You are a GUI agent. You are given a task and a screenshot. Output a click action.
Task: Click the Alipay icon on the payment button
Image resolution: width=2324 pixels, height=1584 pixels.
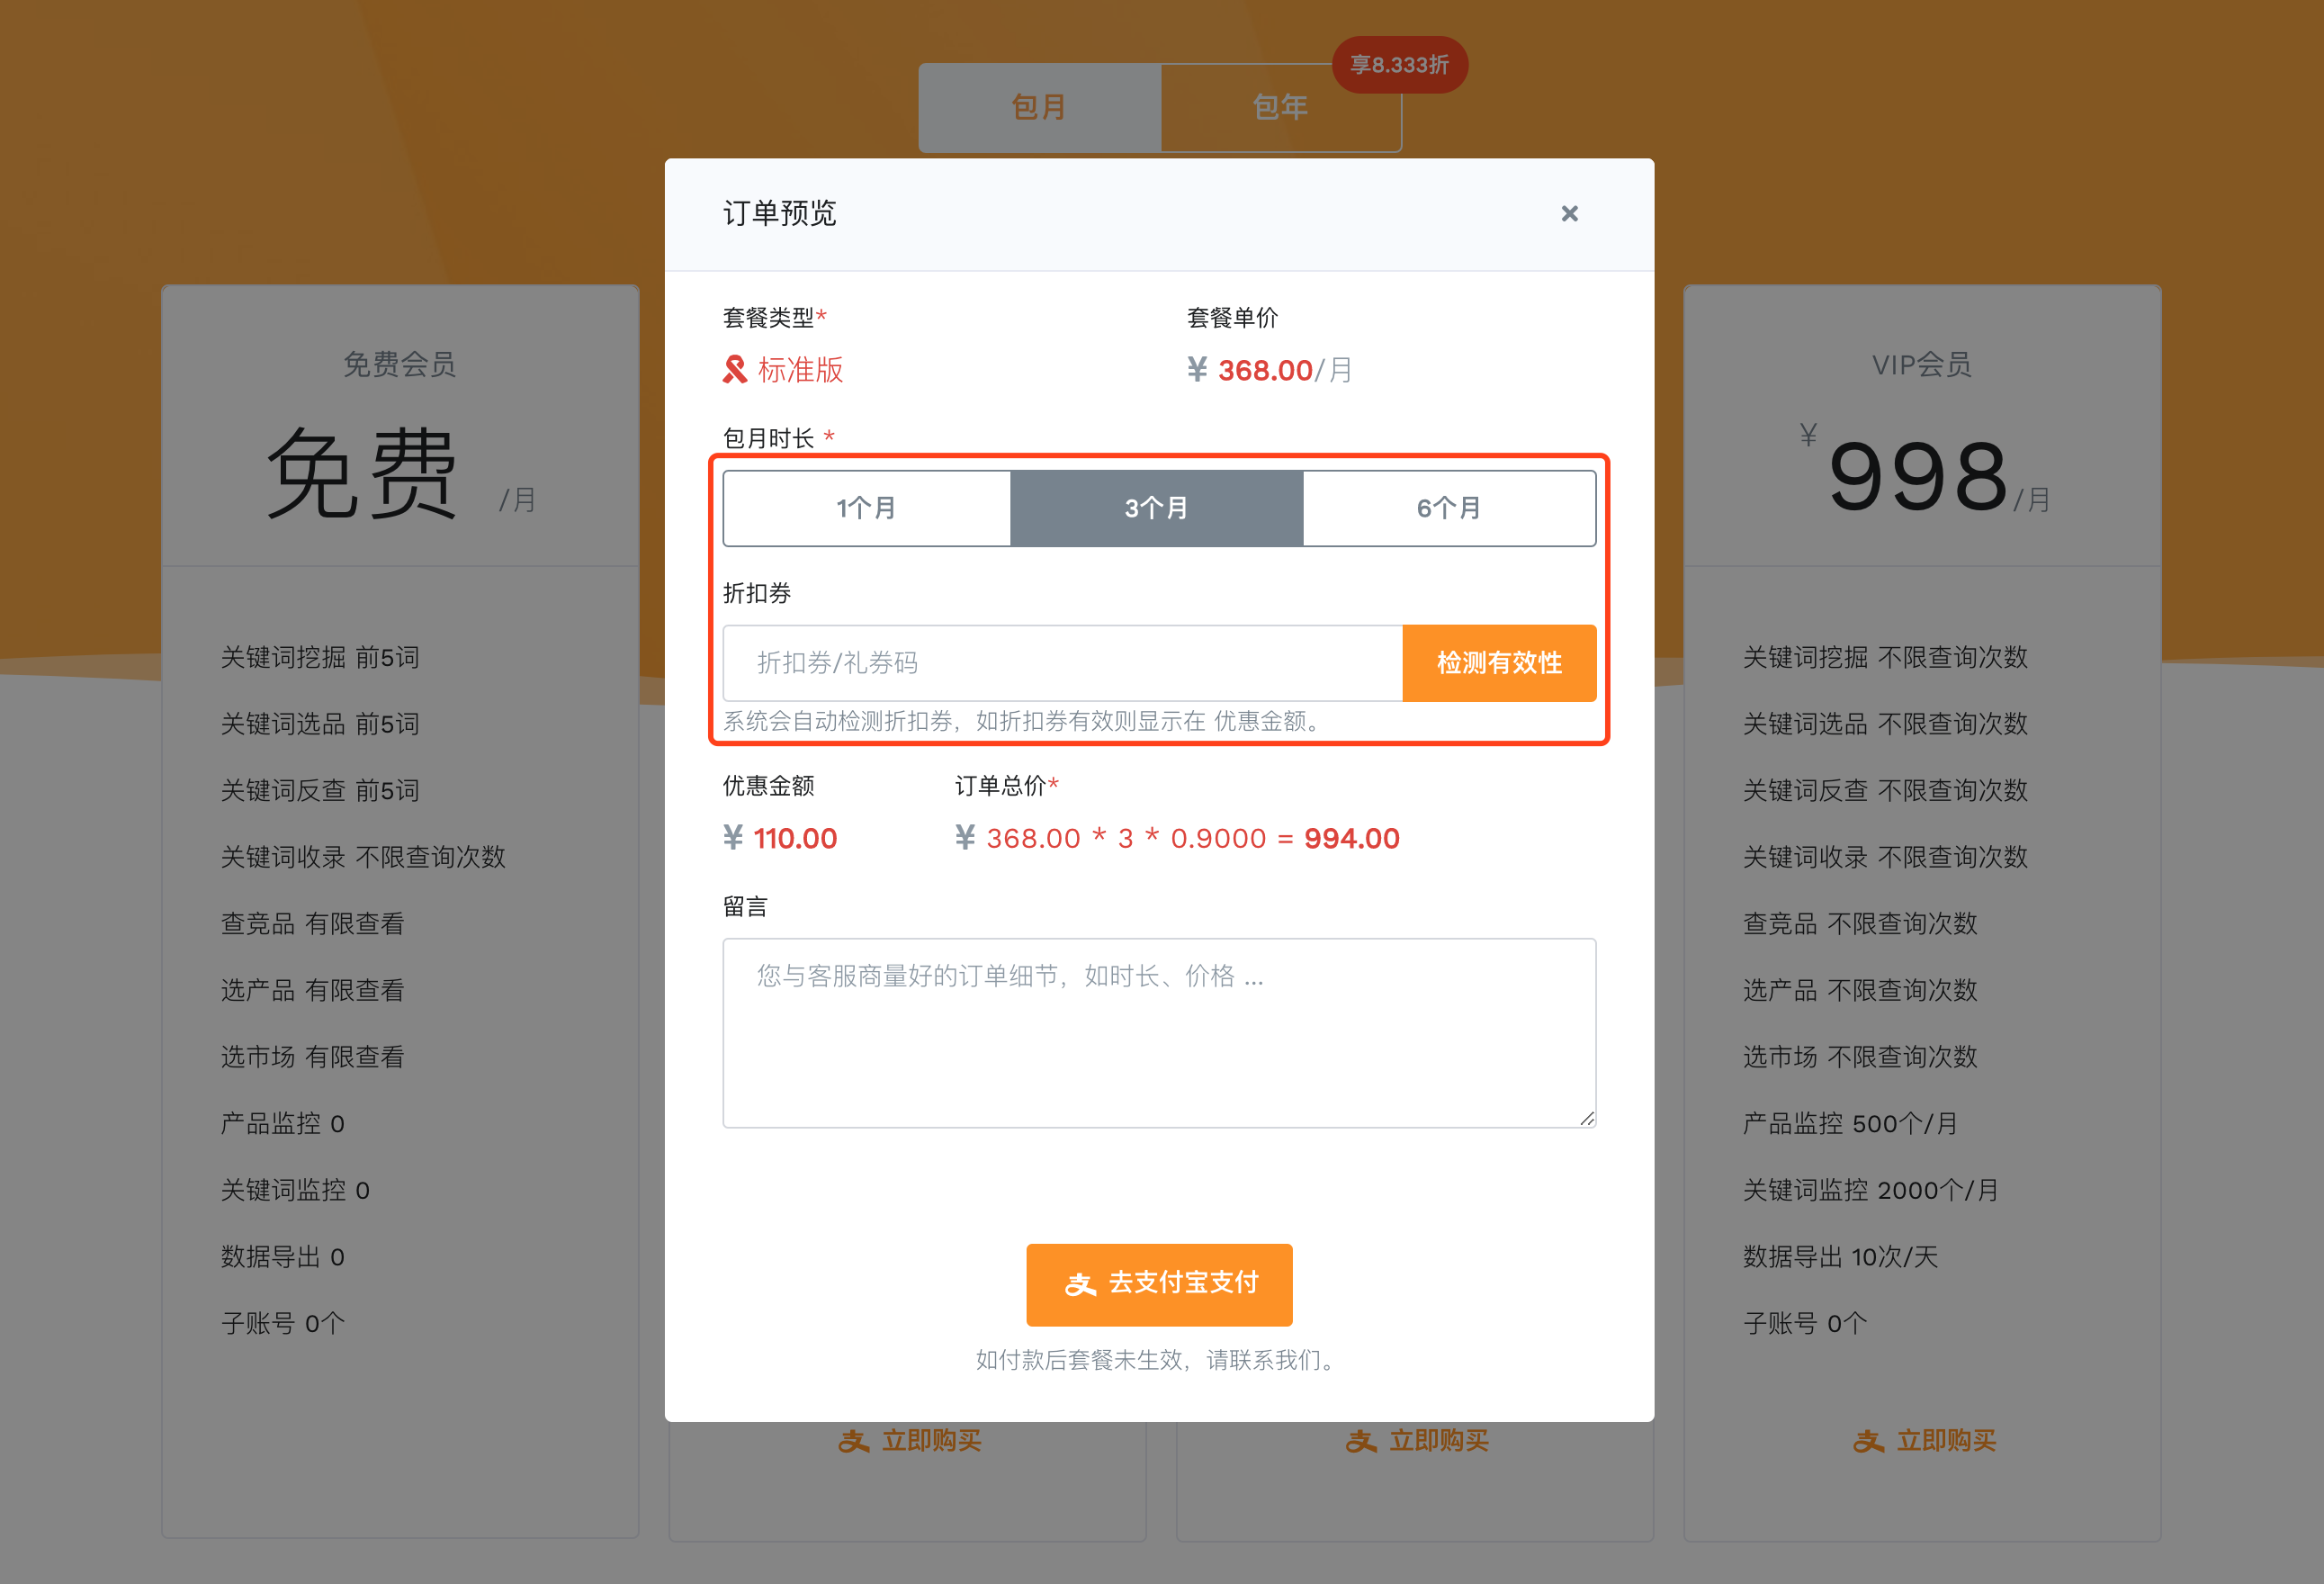click(x=1080, y=1285)
